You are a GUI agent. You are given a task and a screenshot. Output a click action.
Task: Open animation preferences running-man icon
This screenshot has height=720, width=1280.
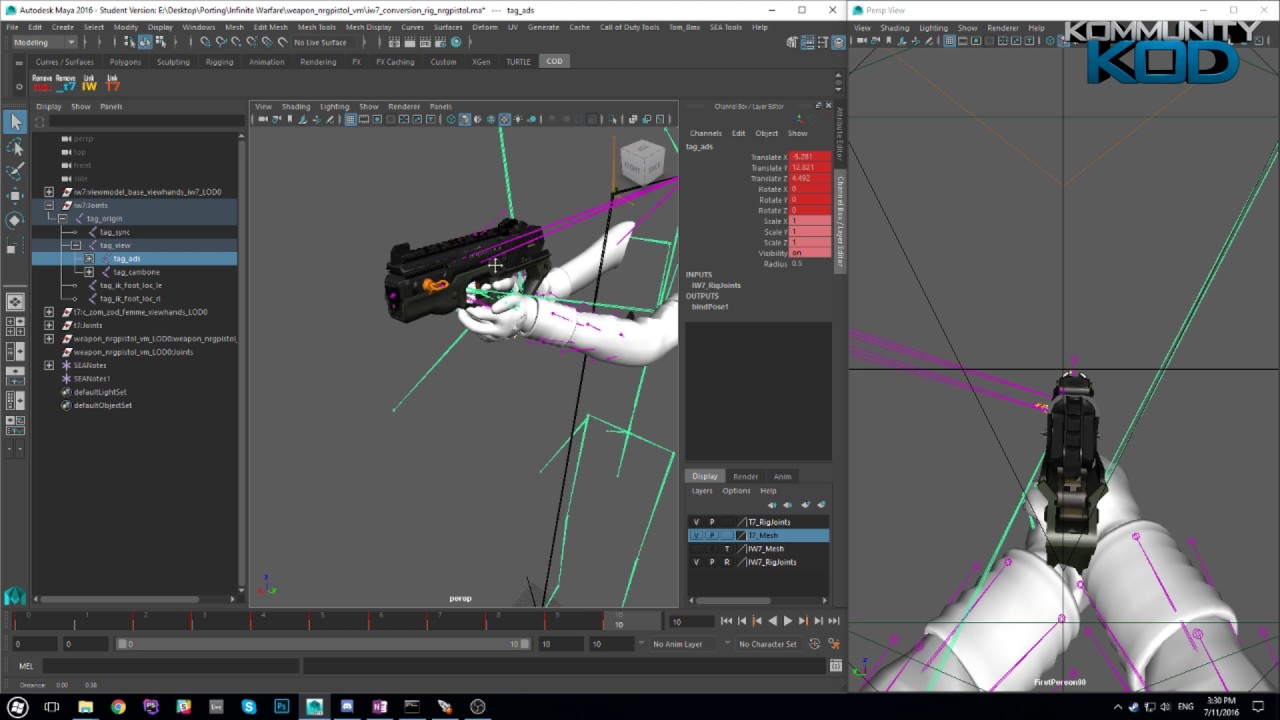click(x=833, y=644)
